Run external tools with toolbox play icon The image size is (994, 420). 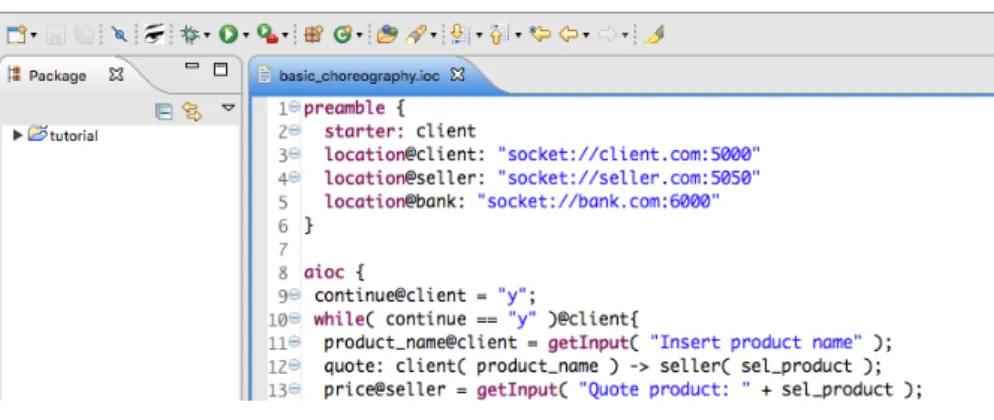pos(268,34)
